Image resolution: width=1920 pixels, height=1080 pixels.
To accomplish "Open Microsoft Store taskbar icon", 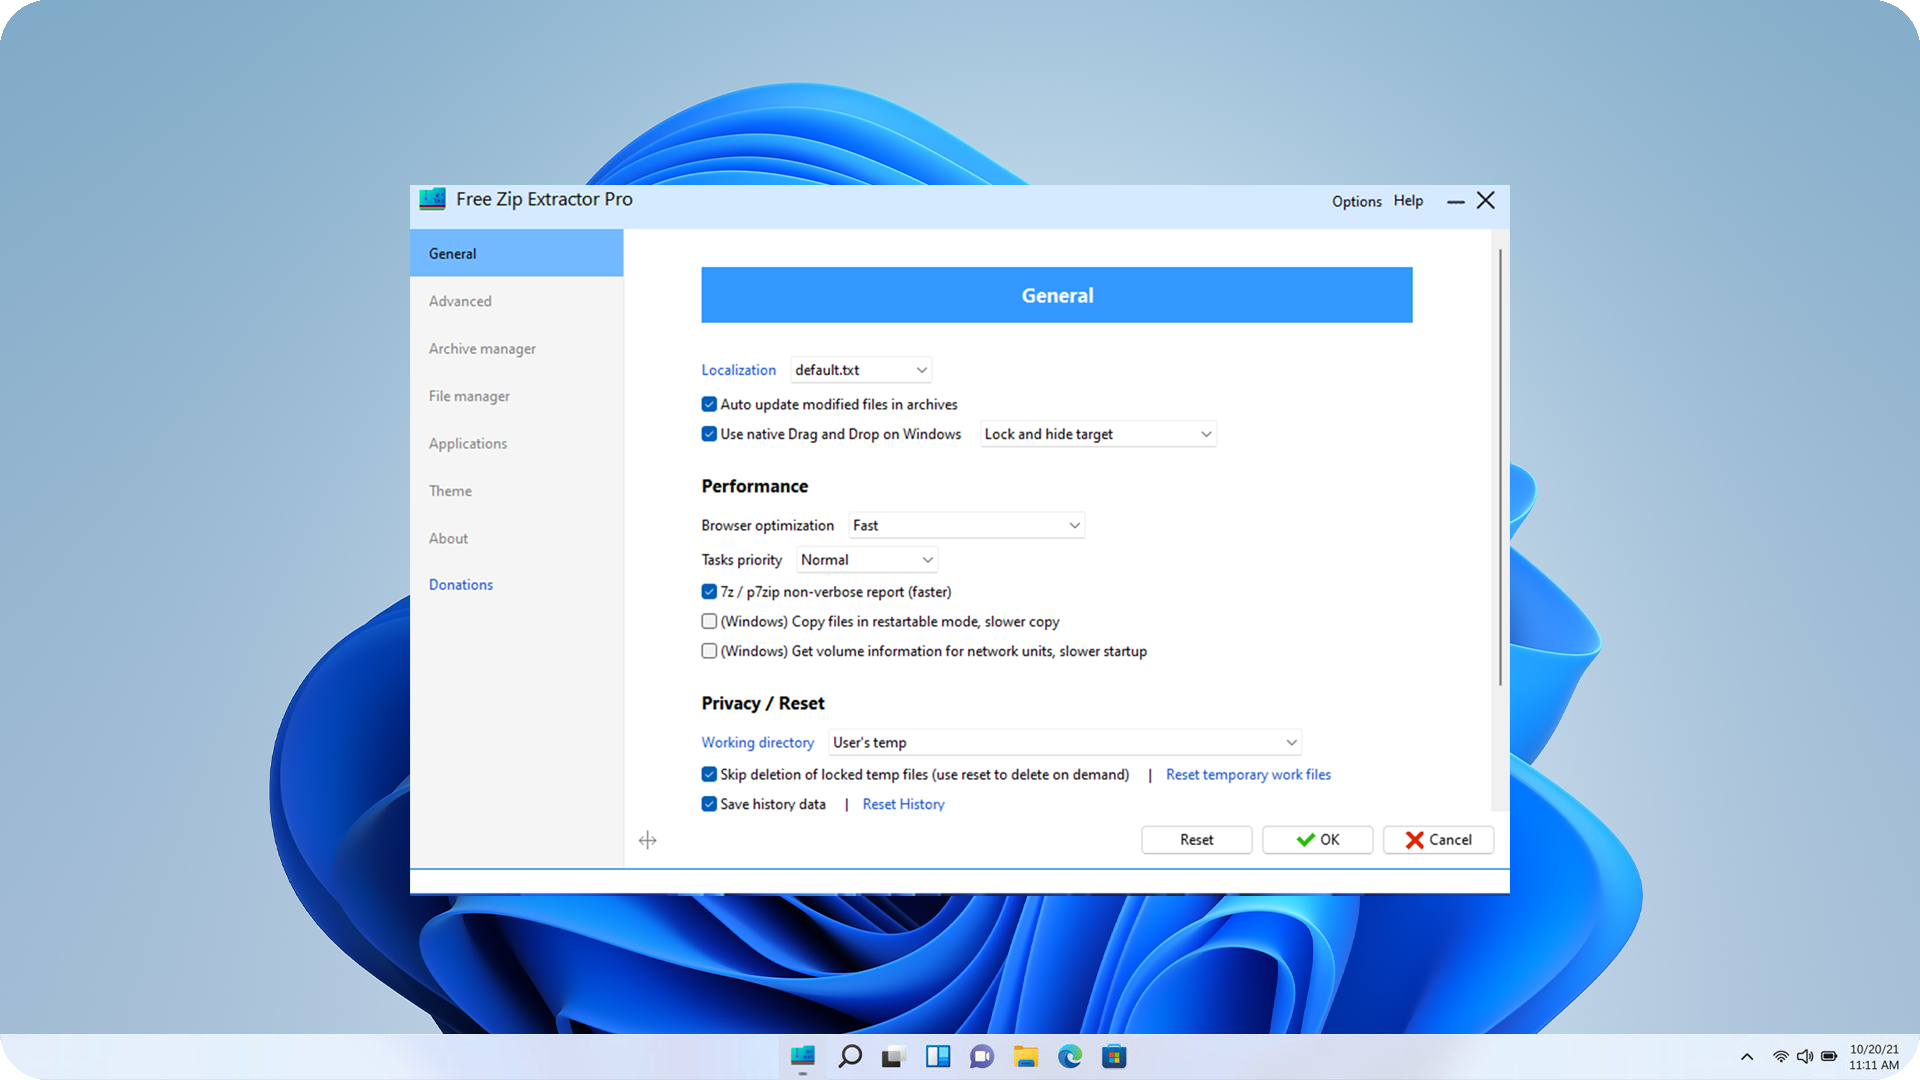I will click(x=1114, y=1056).
